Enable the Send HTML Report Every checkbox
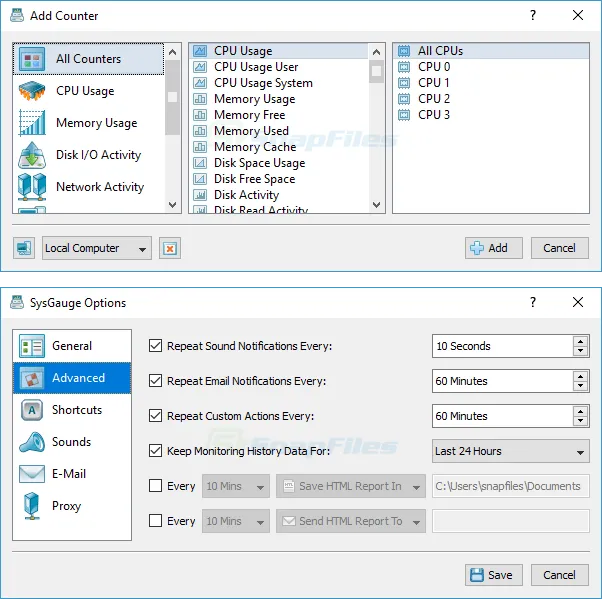 coord(155,521)
